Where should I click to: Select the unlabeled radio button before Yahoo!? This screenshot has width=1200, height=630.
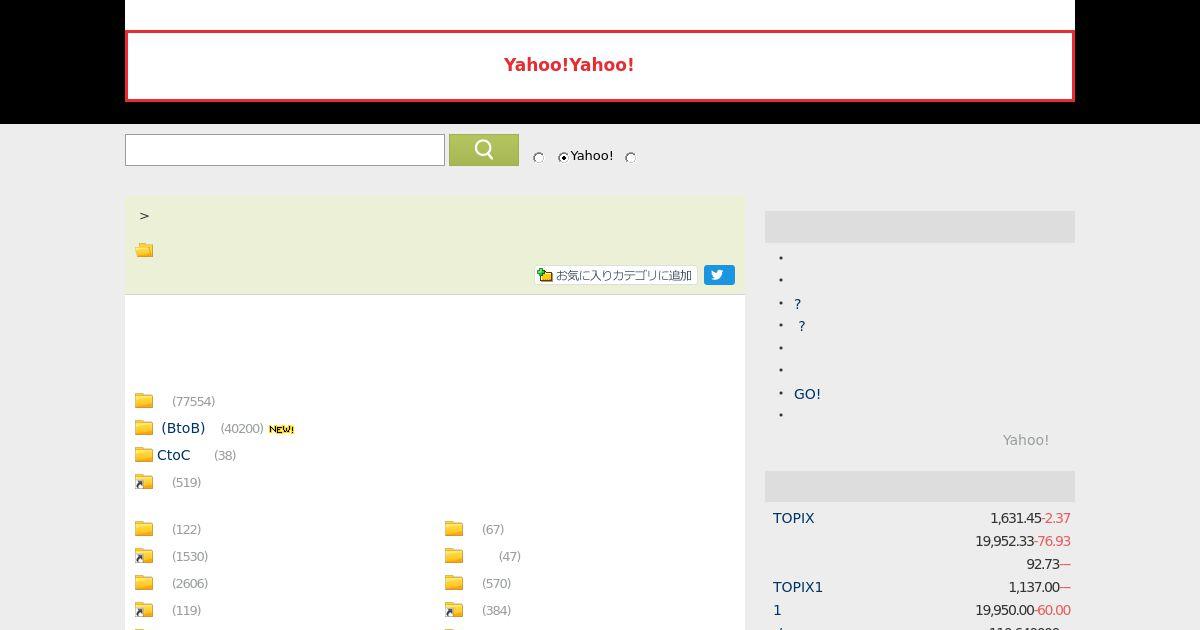(x=538, y=157)
